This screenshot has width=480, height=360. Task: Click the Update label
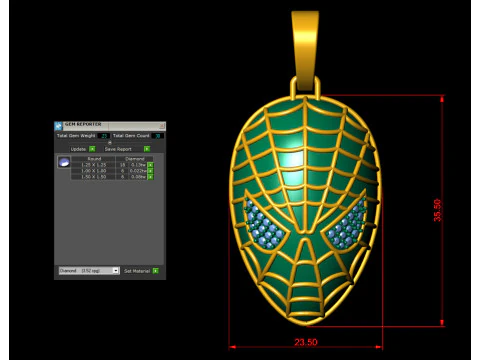coord(78,149)
